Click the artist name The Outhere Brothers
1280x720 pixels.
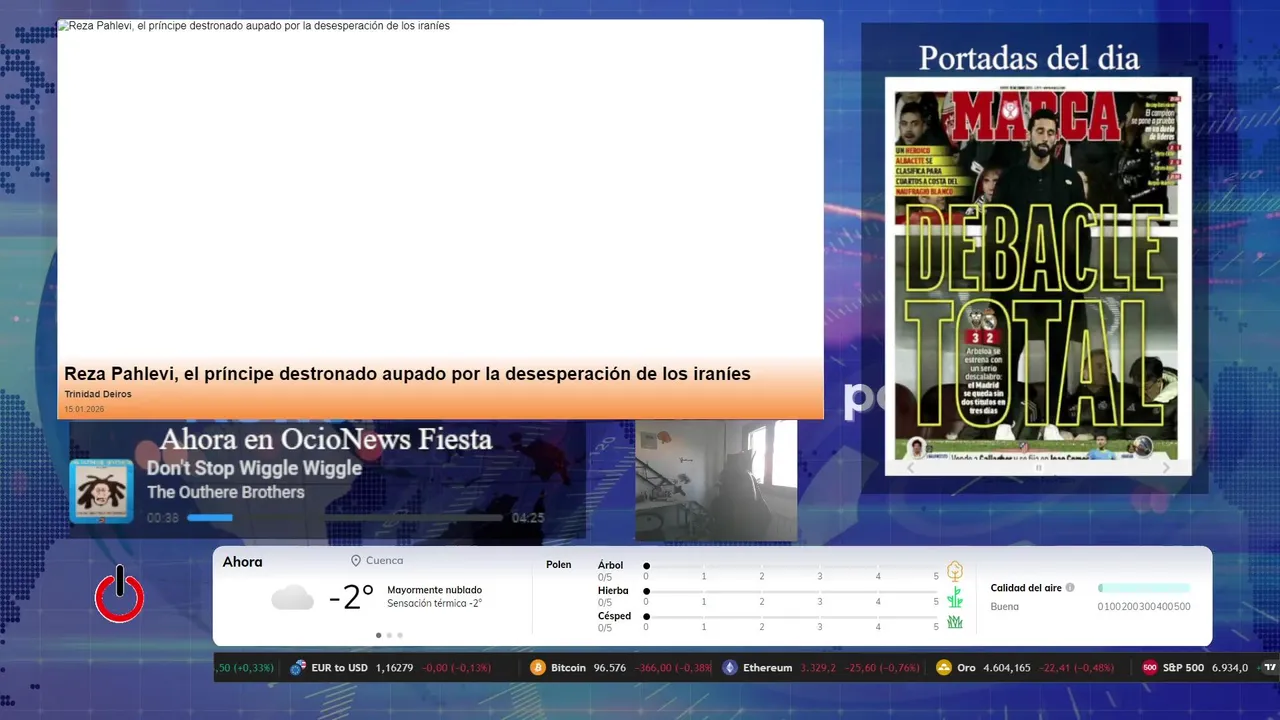[x=226, y=492]
